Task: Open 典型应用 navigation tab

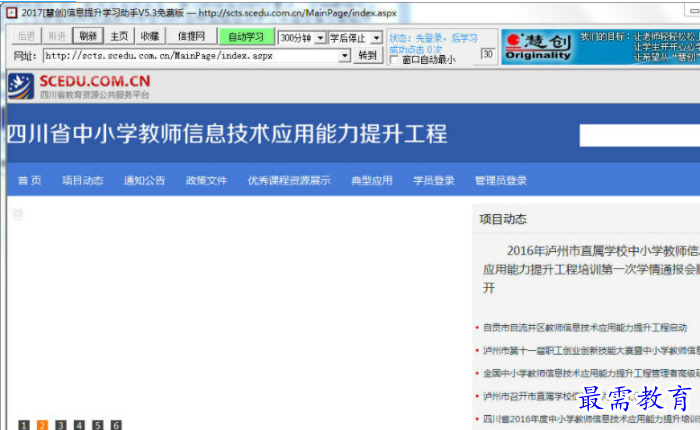Action: coord(371,180)
